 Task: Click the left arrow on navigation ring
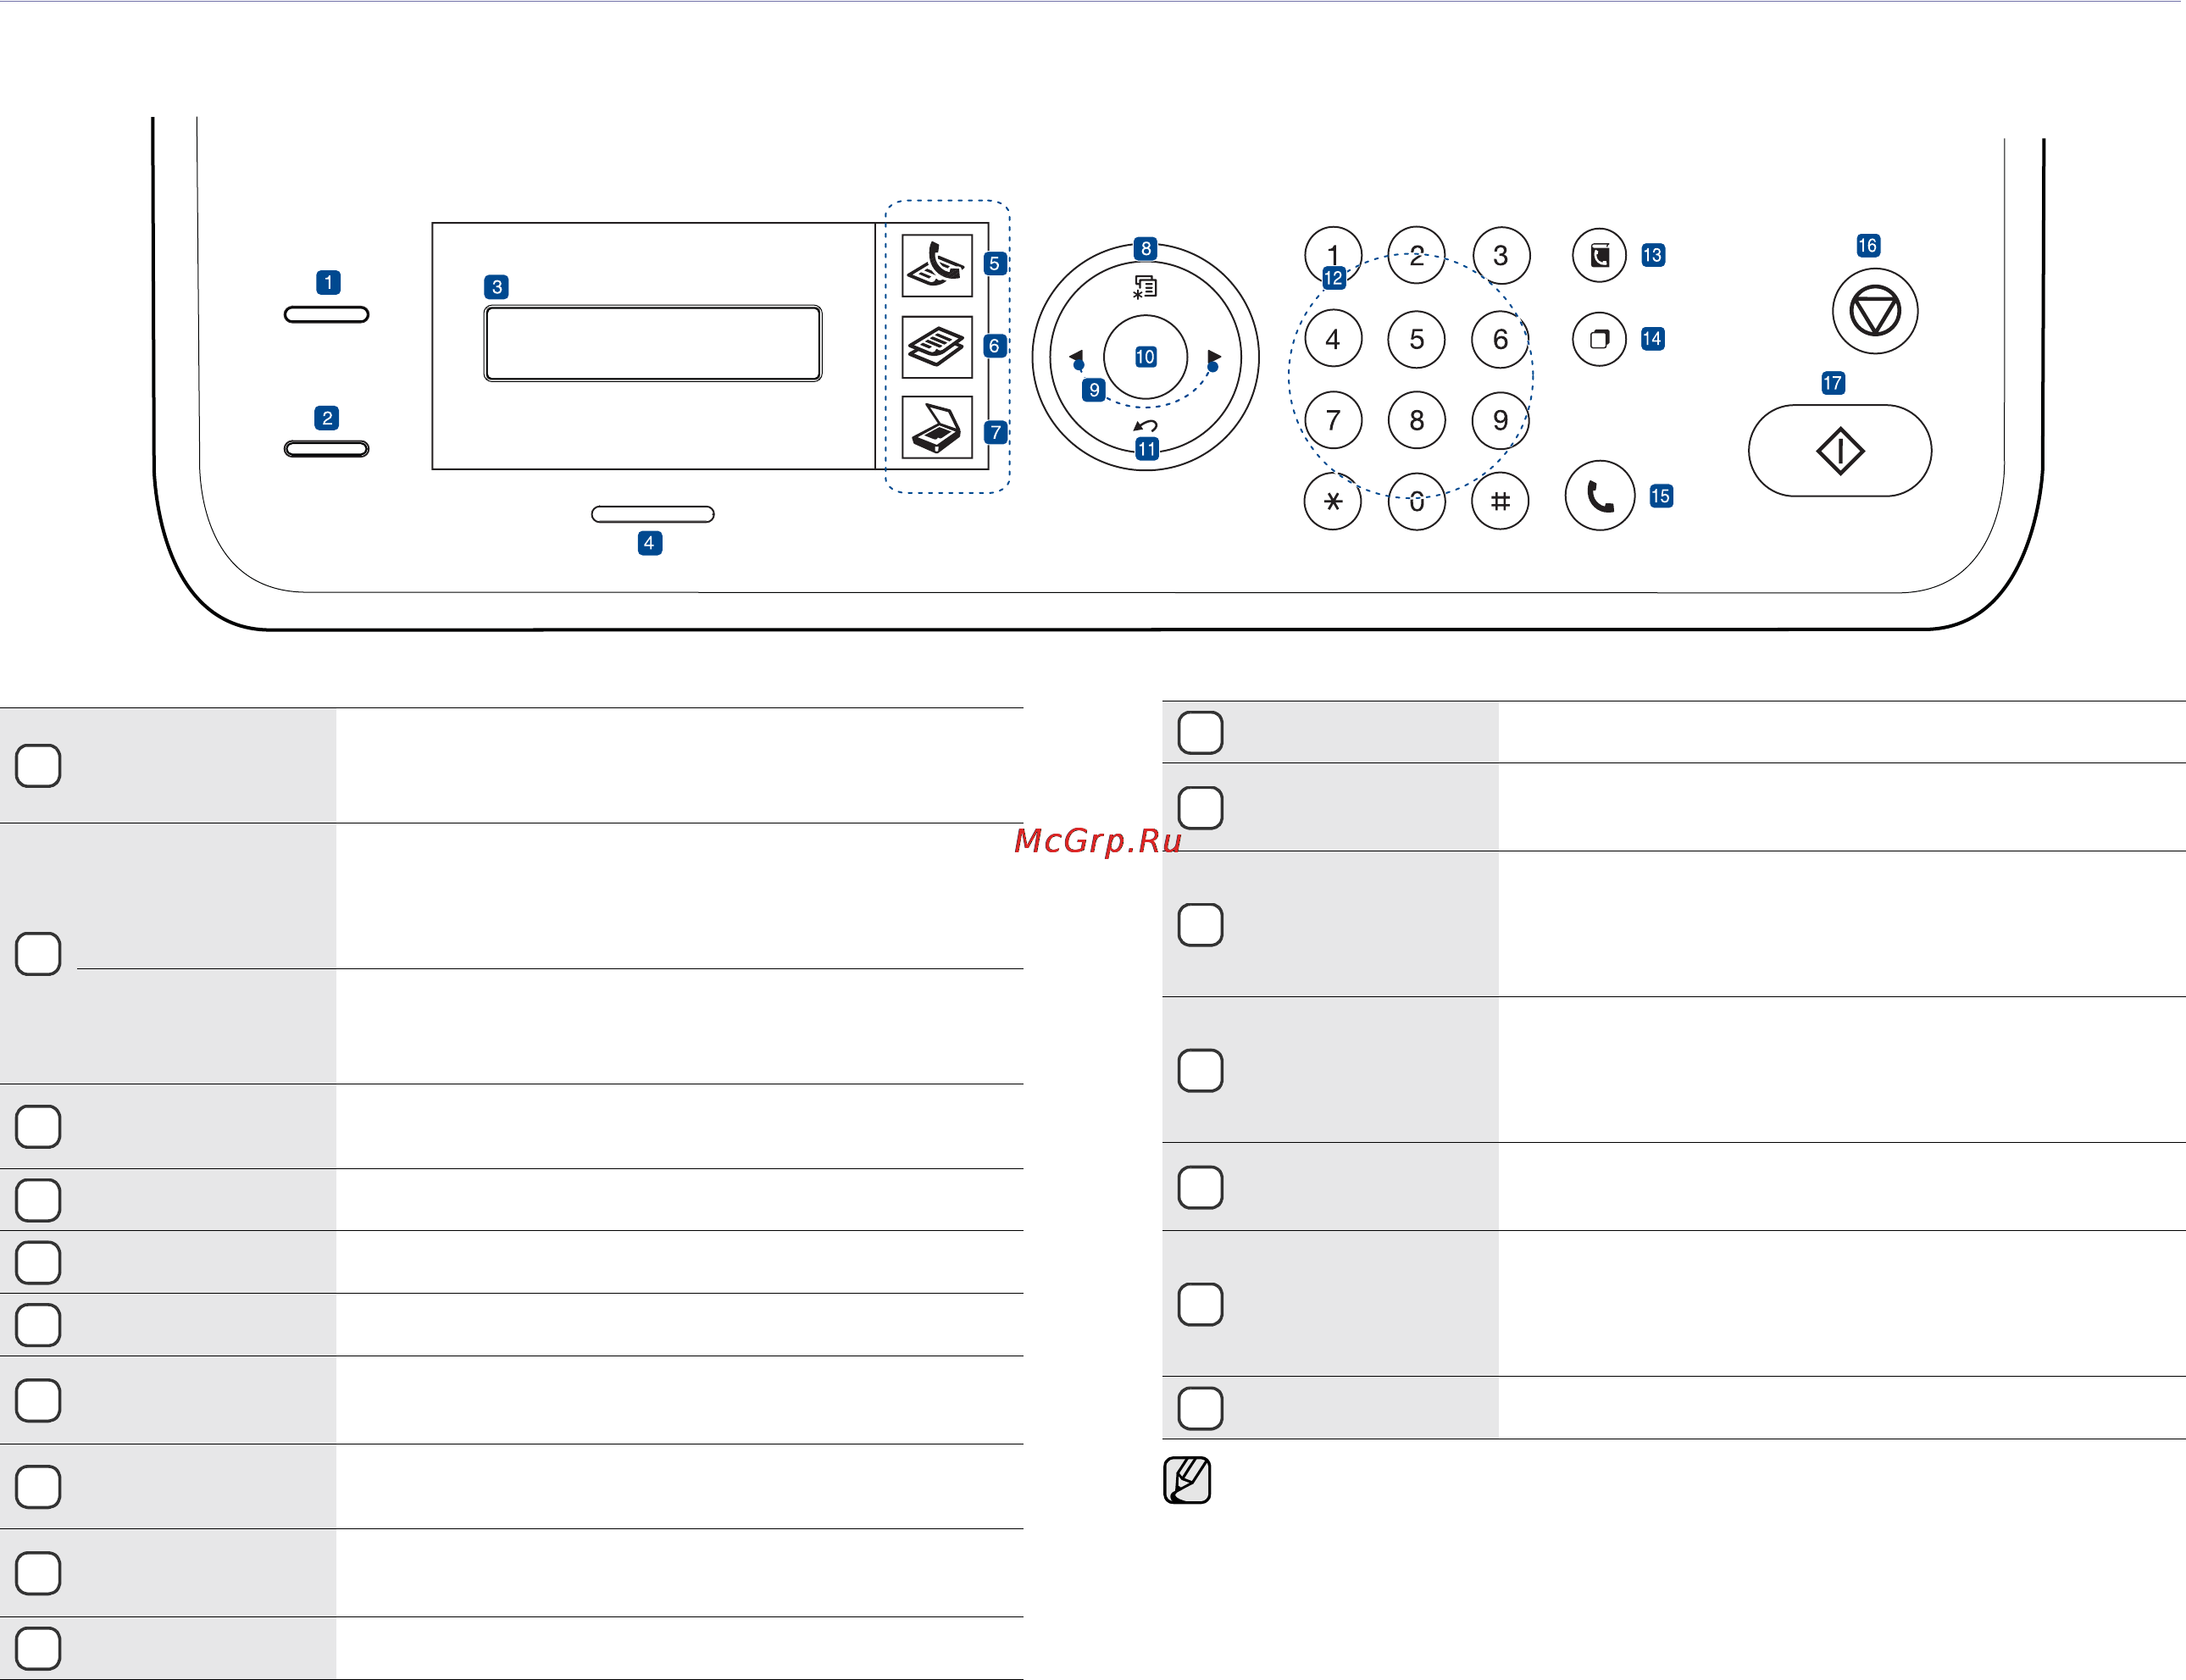pos(1076,357)
